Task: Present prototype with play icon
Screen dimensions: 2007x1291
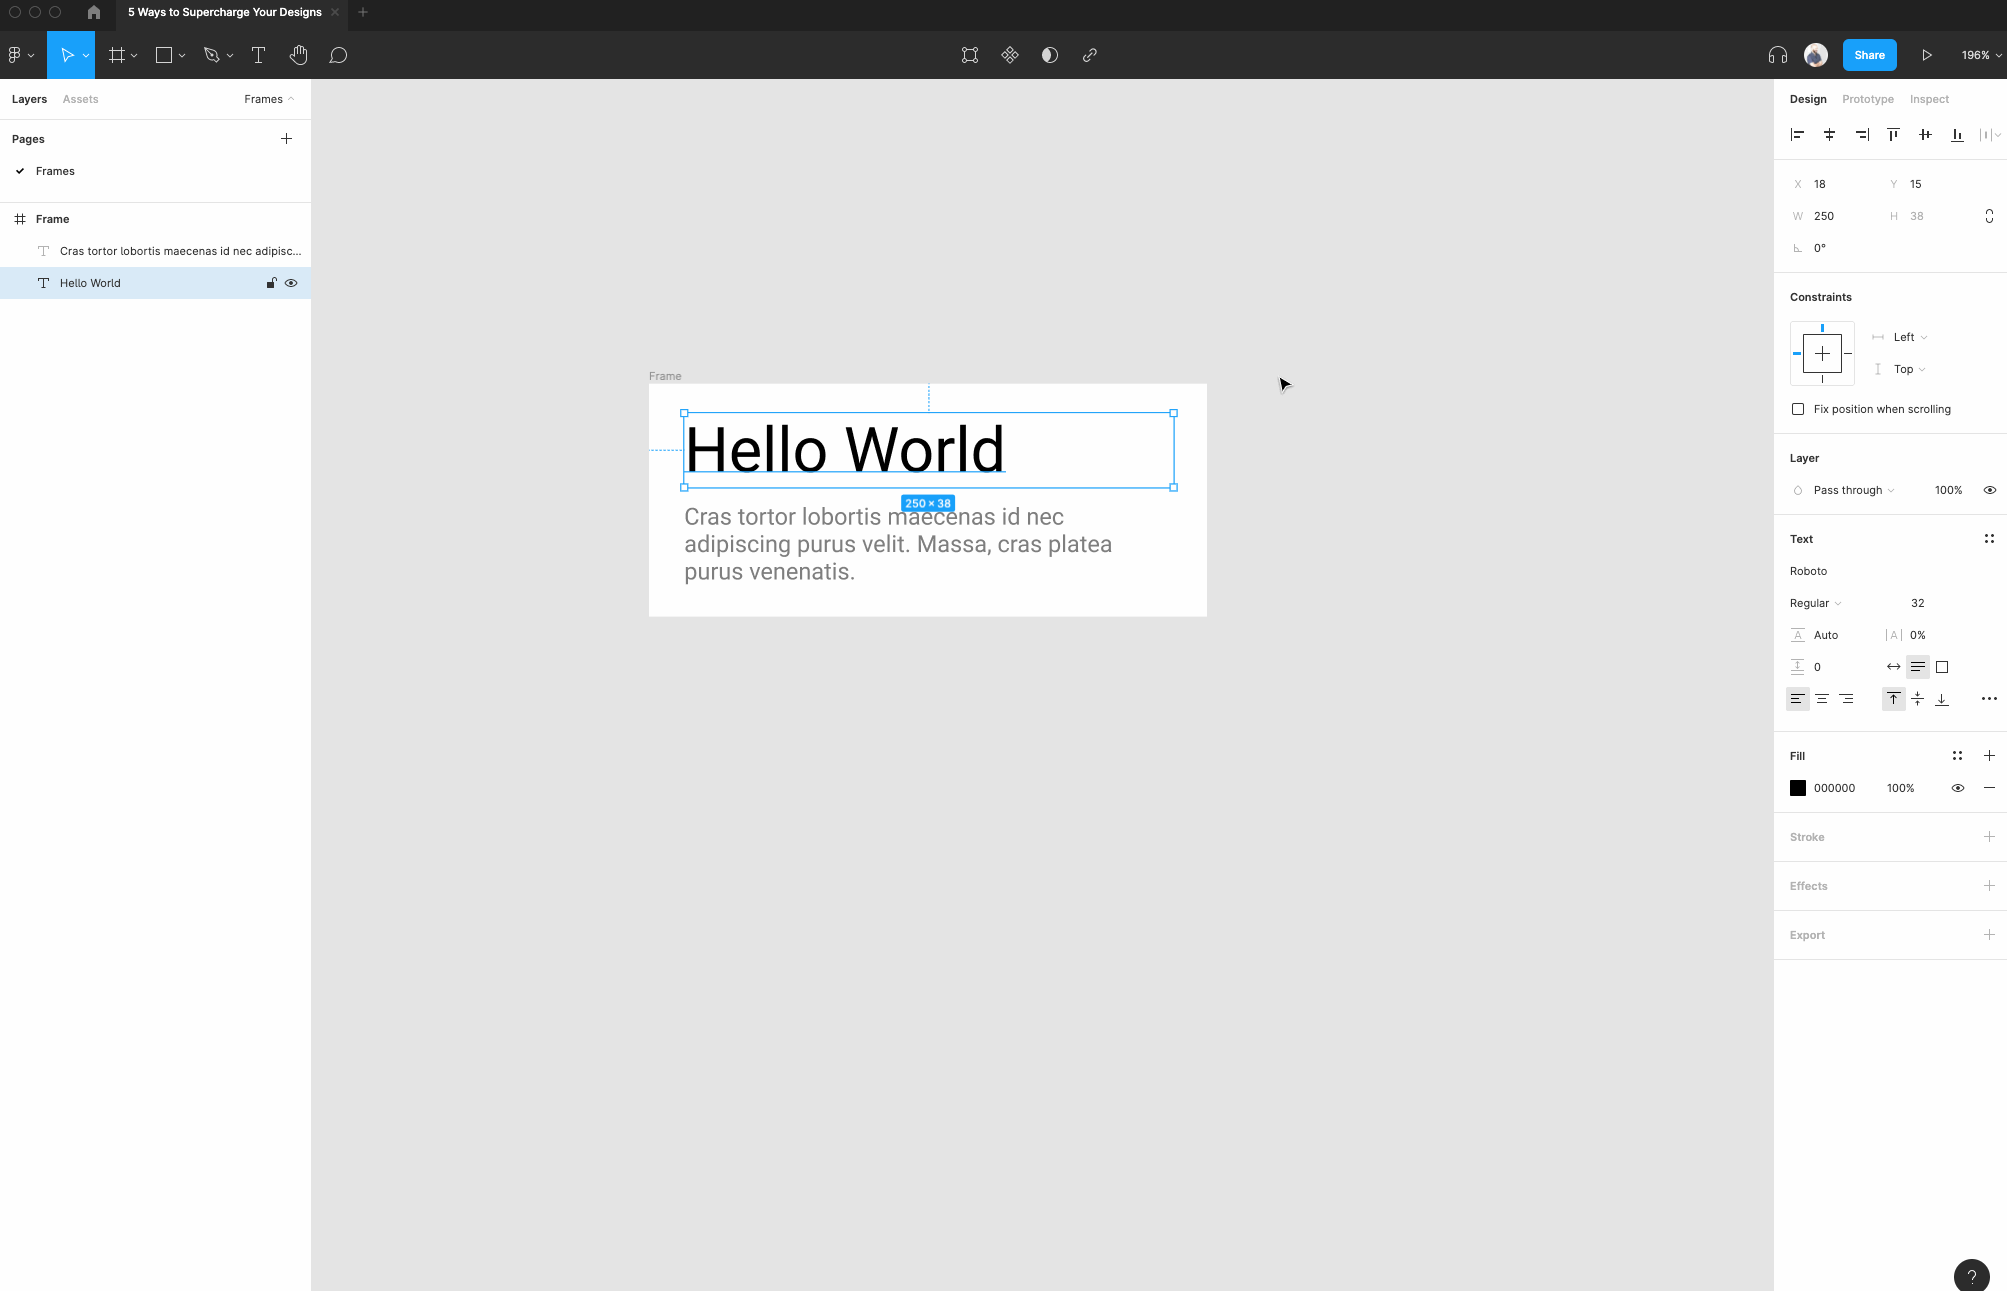Action: pos(1926,55)
